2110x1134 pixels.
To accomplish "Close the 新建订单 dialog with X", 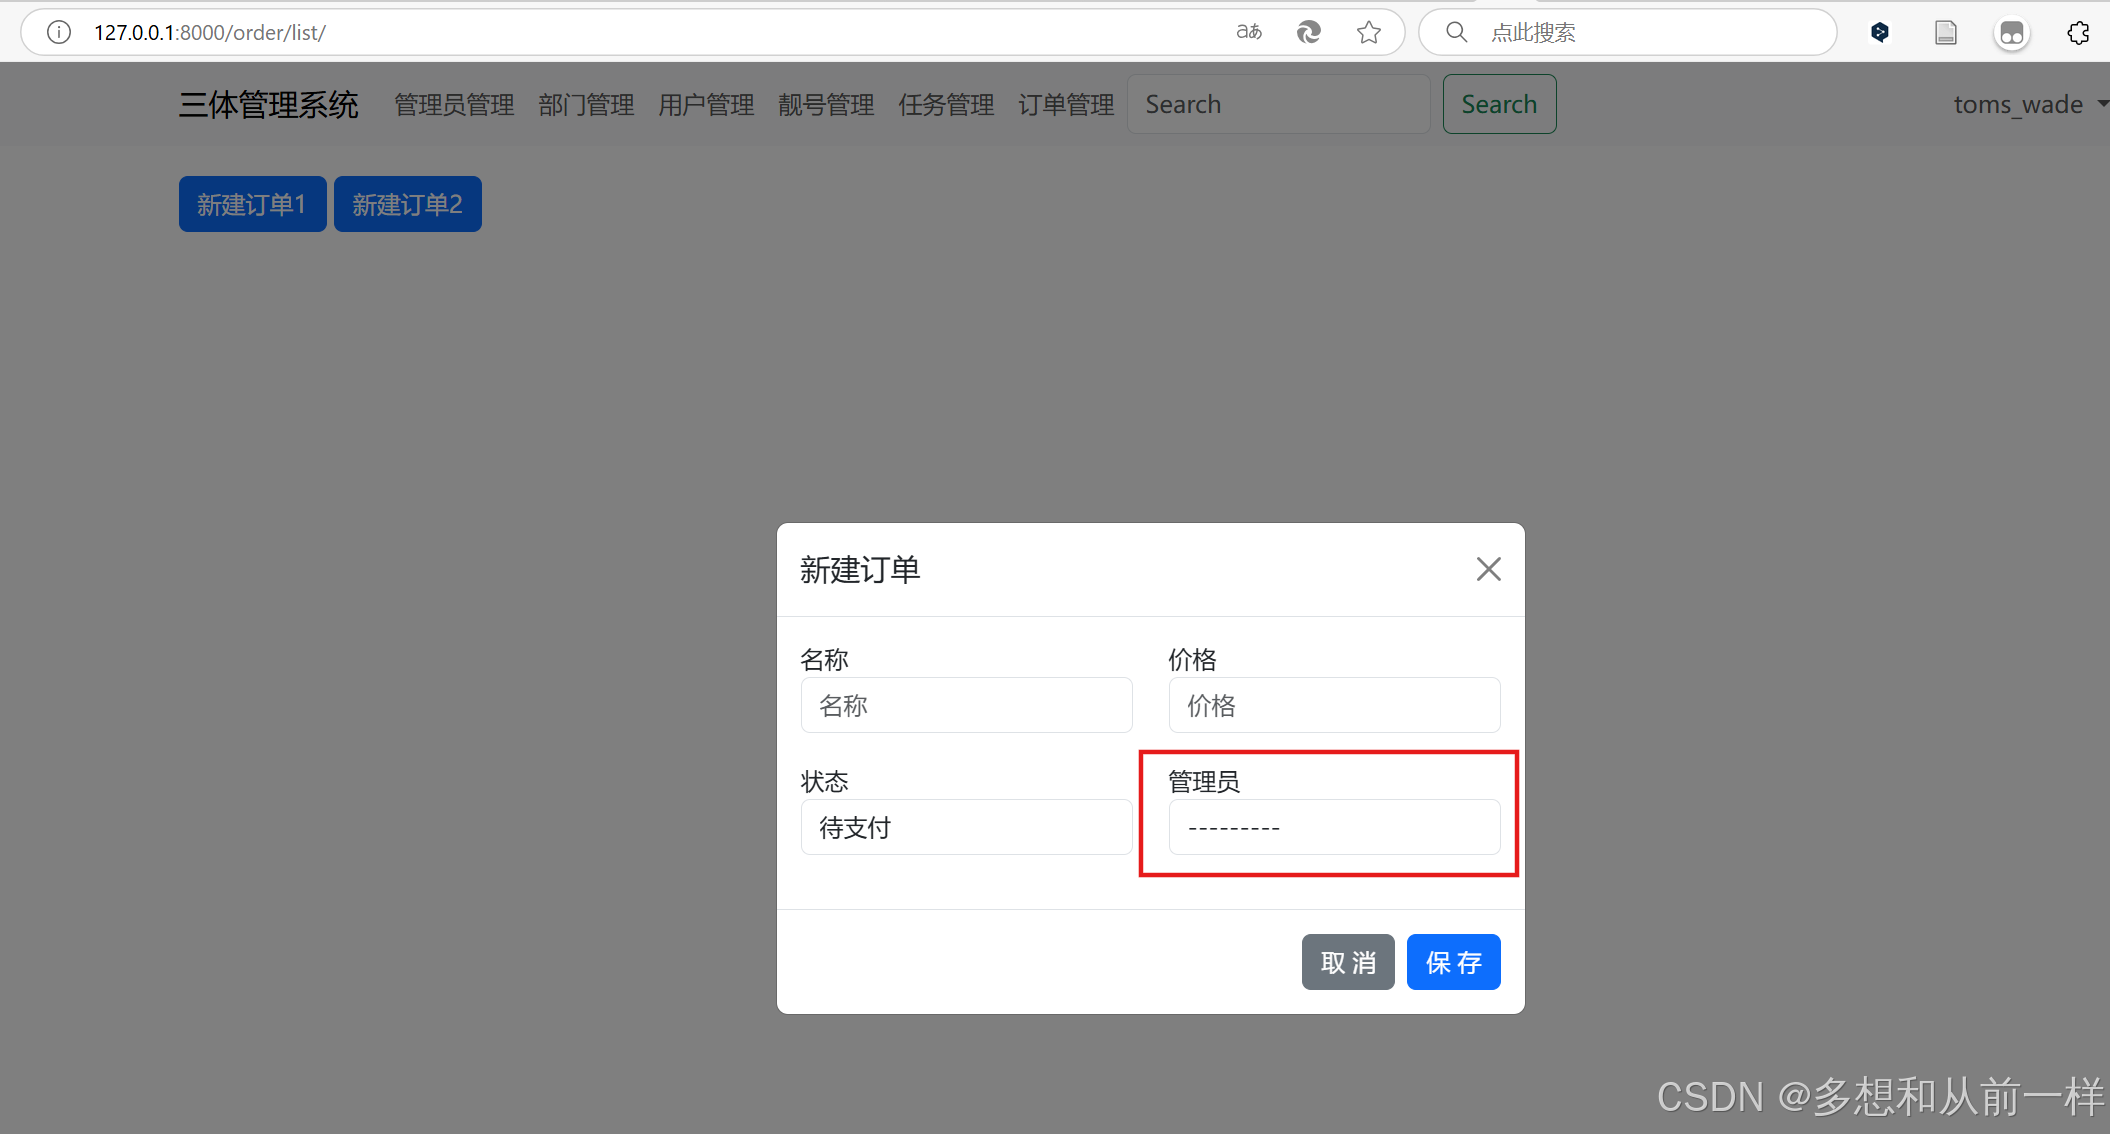I will (1488, 569).
